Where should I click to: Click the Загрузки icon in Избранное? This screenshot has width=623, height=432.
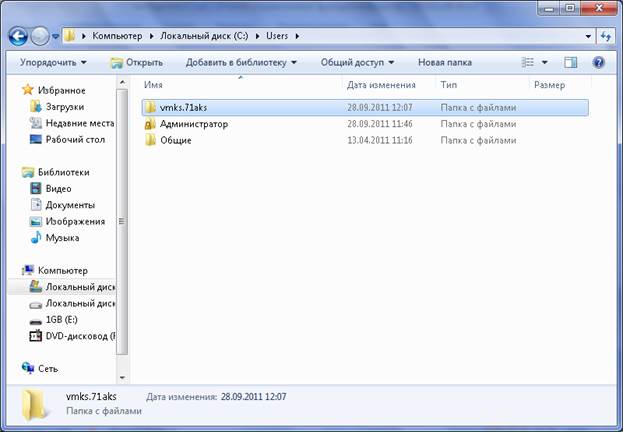[x=36, y=106]
